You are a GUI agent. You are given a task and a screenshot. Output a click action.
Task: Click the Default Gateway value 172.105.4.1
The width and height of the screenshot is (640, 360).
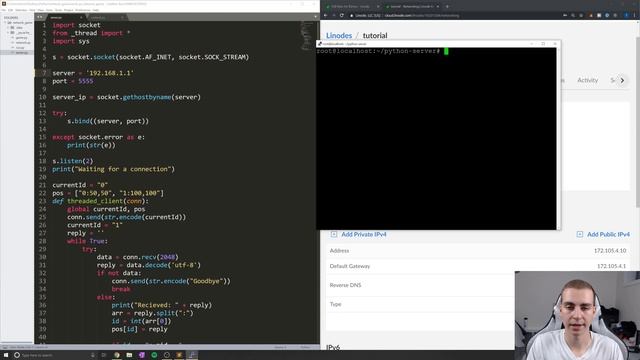click(x=611, y=266)
